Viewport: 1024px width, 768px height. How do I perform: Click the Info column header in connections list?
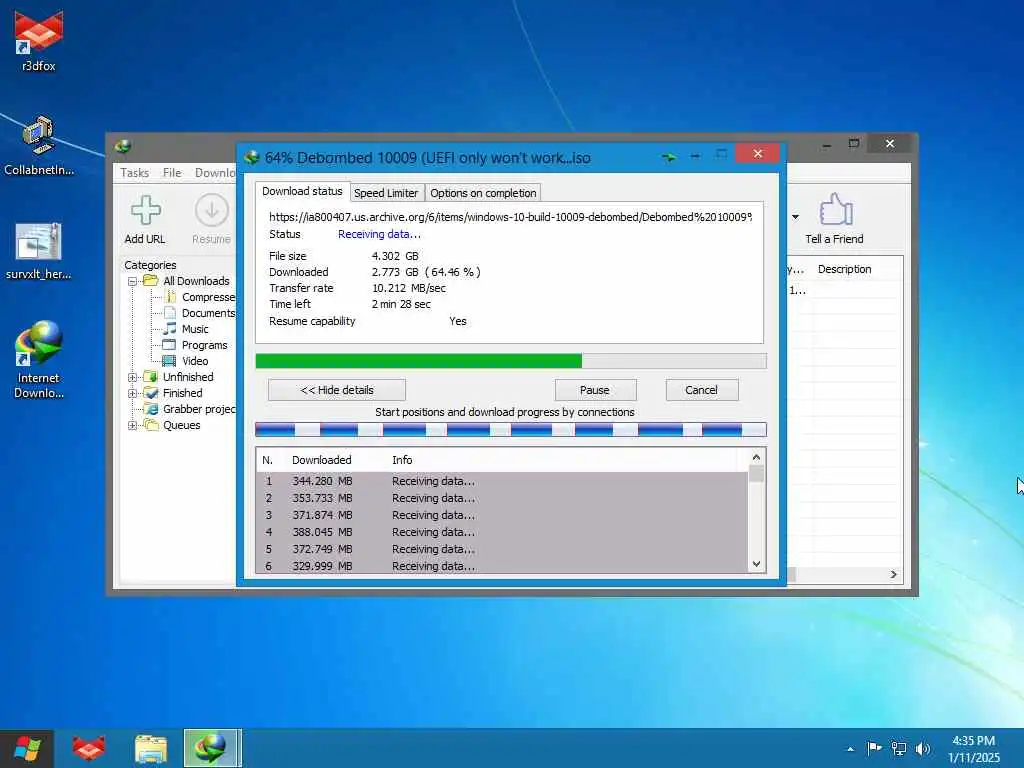402,460
